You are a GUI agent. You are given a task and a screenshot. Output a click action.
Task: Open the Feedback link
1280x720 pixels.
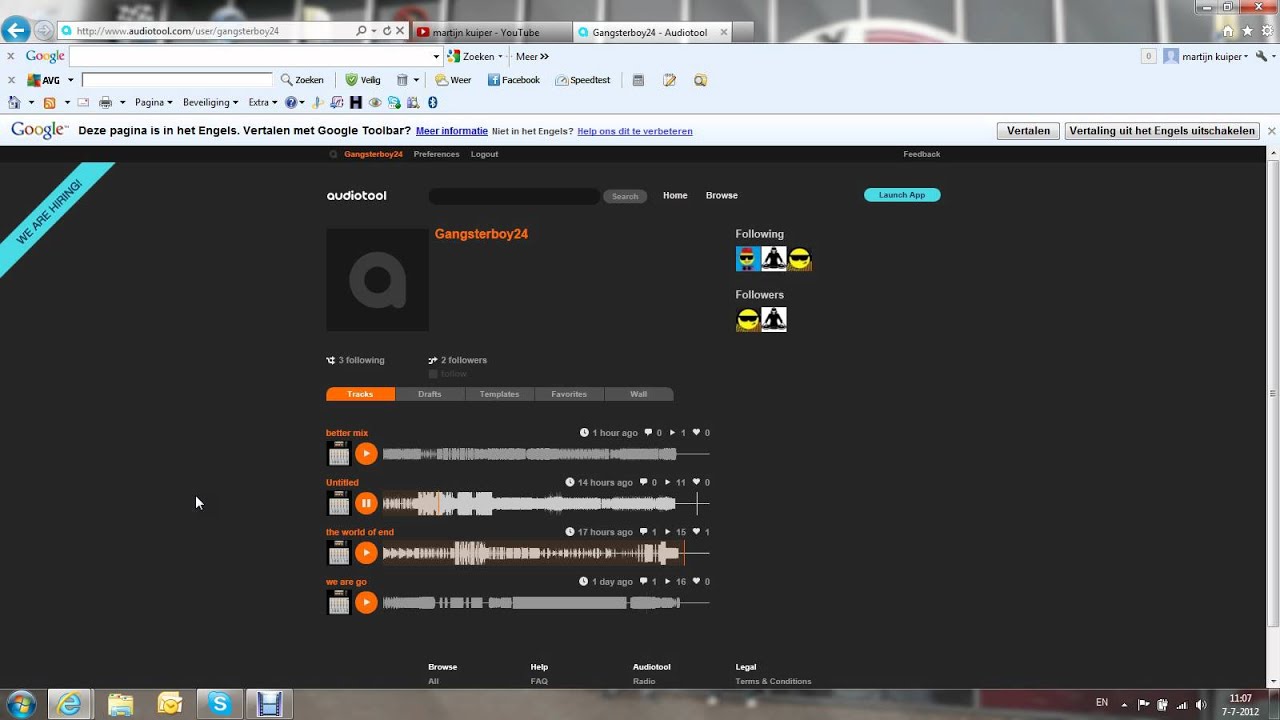coord(922,154)
